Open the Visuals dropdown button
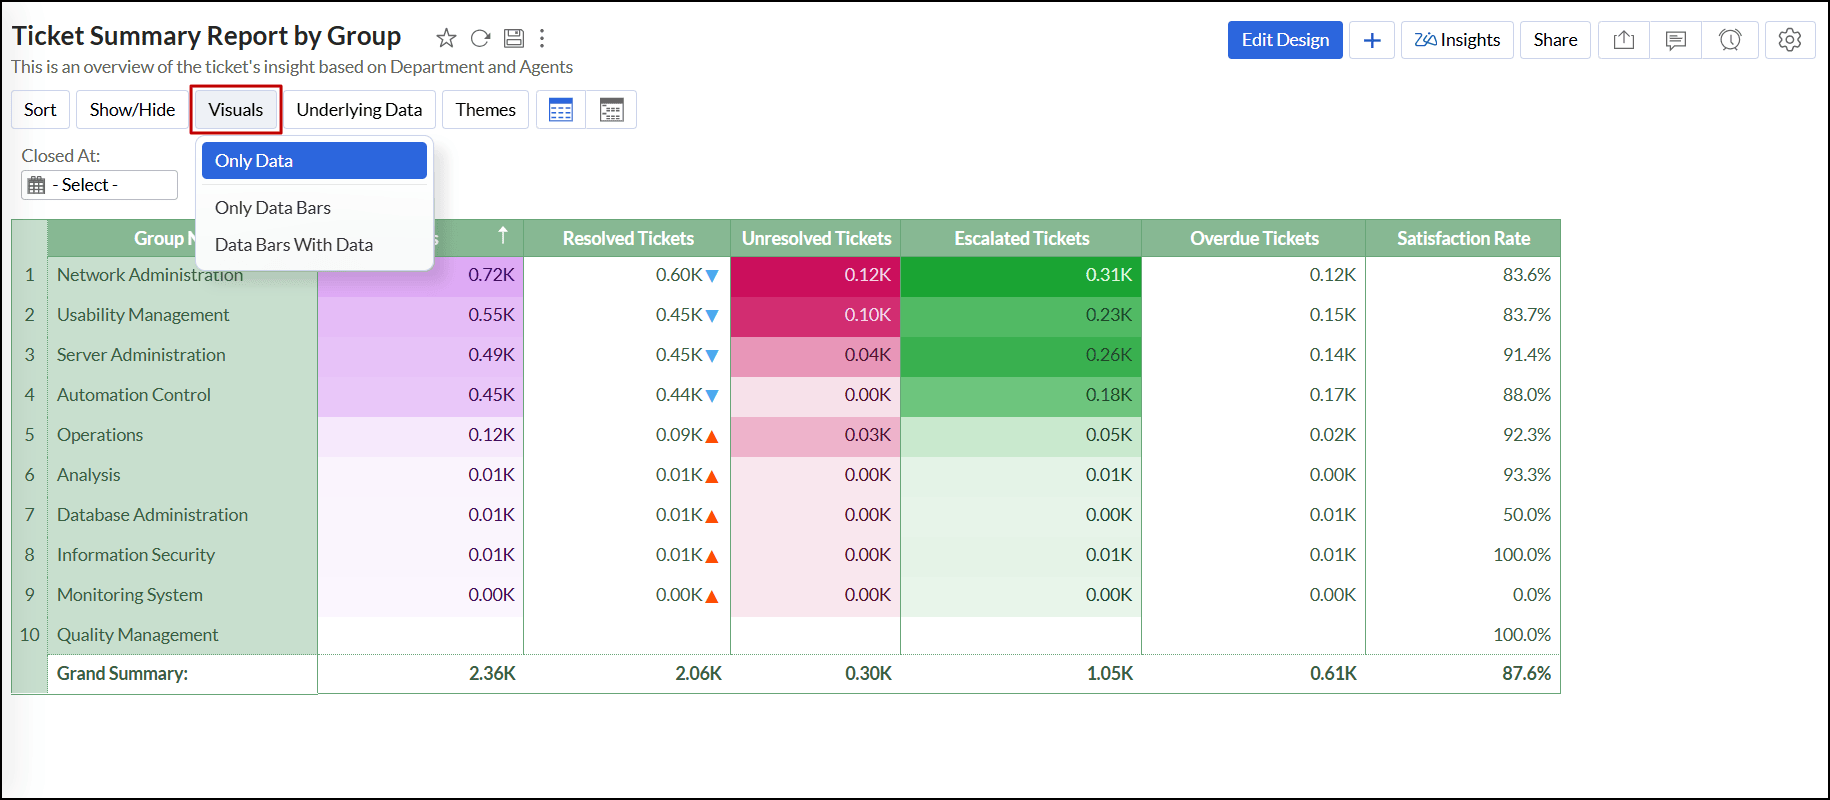This screenshot has width=1830, height=800. coord(236,110)
